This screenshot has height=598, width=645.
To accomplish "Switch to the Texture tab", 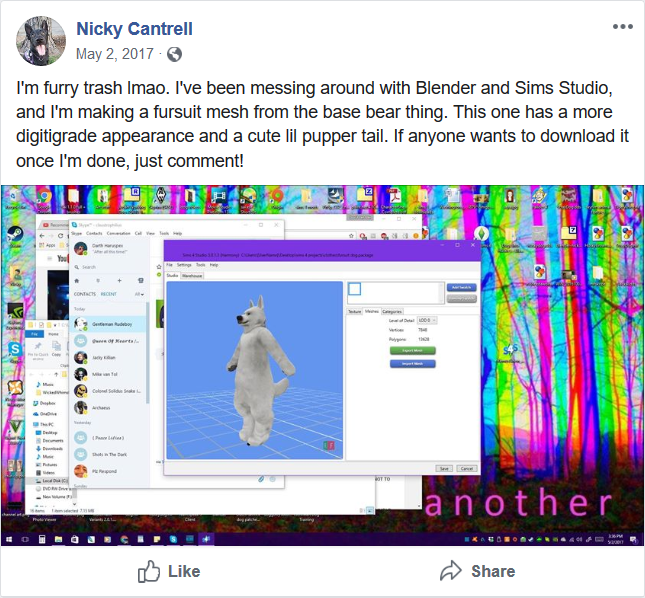I will [x=355, y=311].
